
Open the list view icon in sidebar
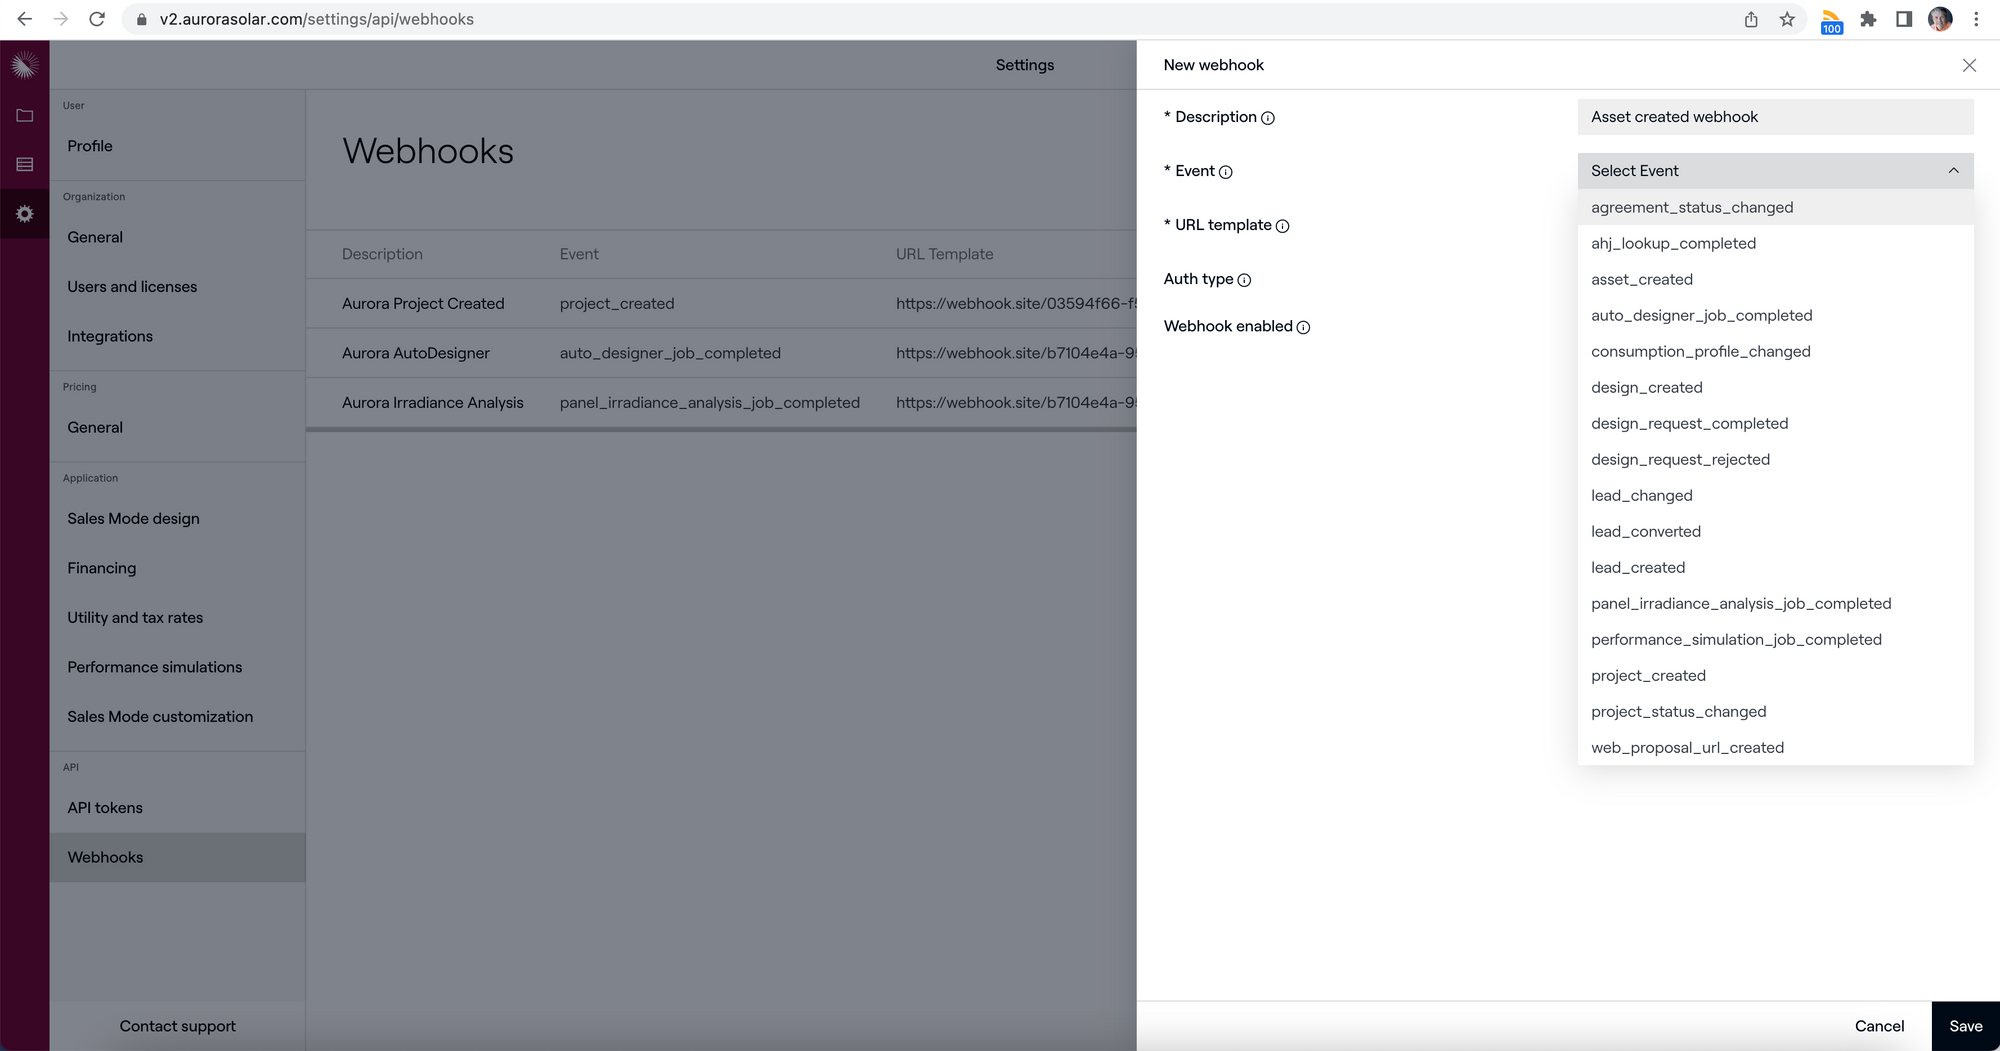(x=25, y=163)
